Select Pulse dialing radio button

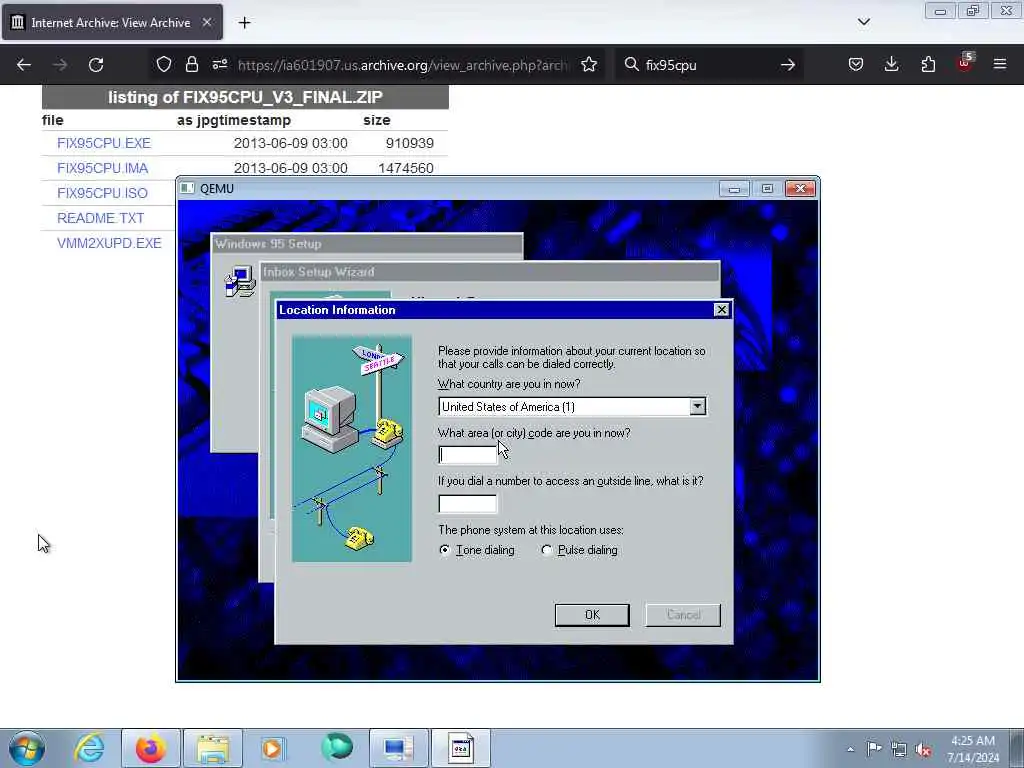point(547,550)
